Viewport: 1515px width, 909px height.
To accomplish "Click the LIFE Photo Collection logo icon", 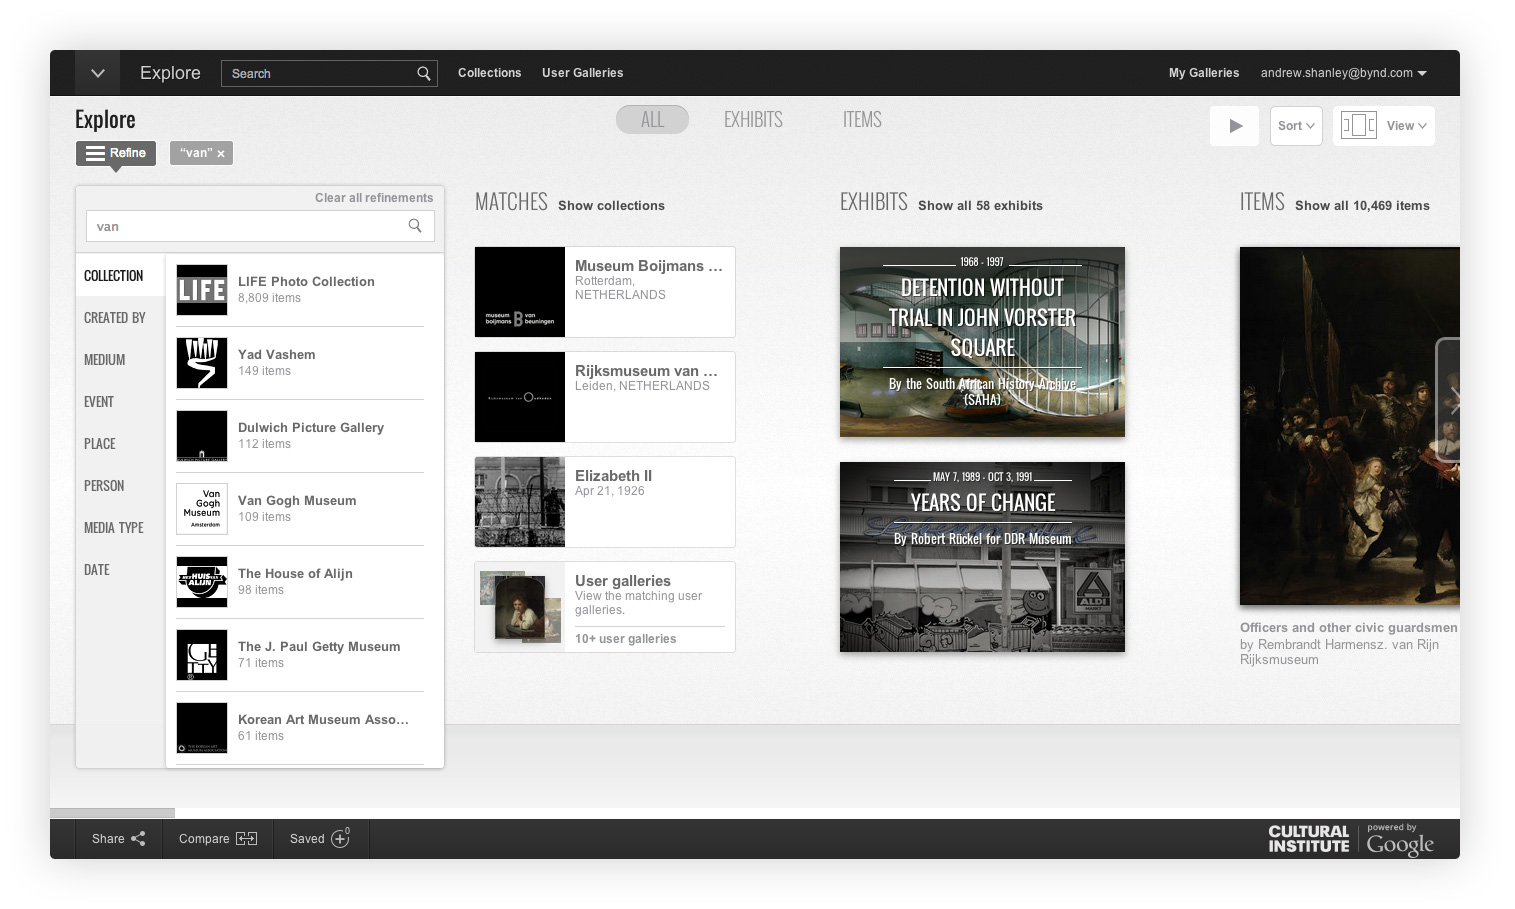I will tap(202, 290).
